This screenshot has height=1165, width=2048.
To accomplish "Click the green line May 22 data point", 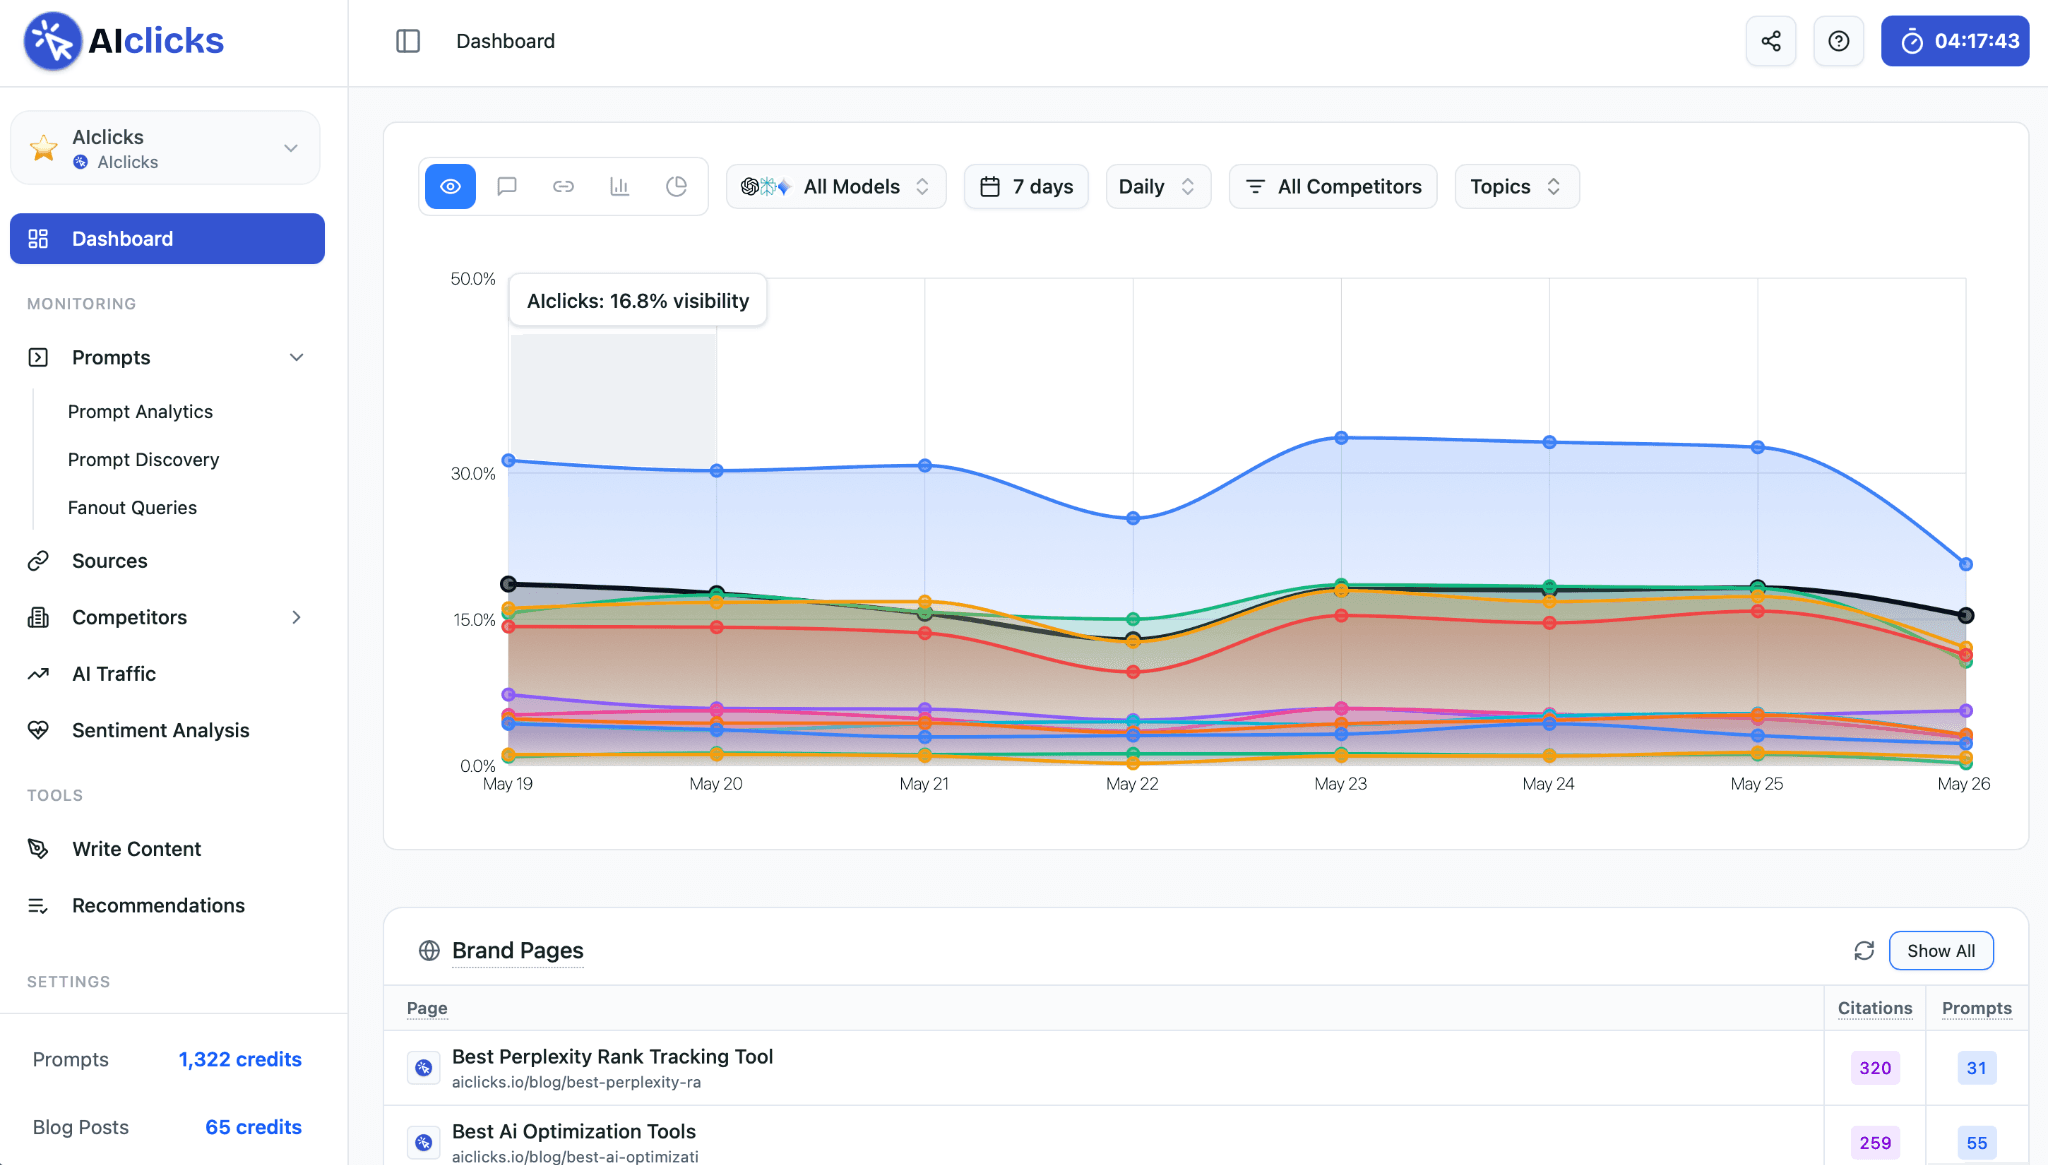I will (1133, 619).
